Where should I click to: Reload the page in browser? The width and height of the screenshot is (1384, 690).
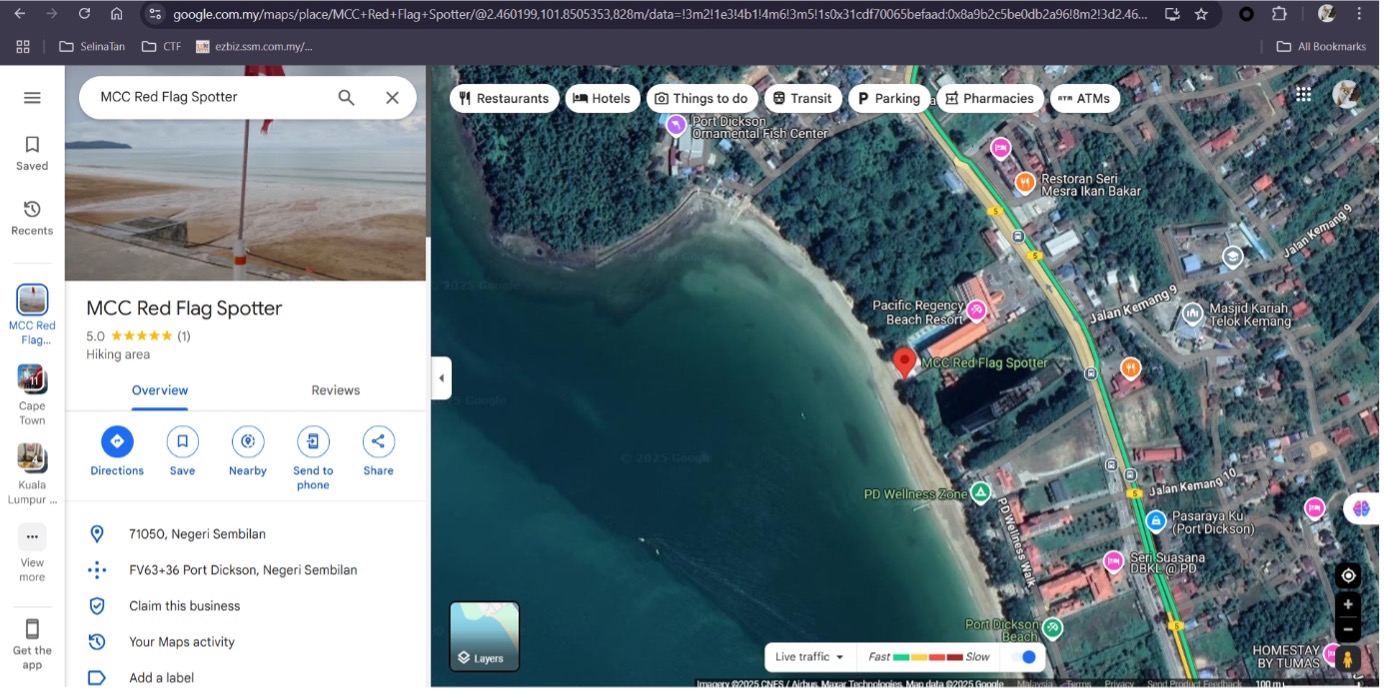[84, 14]
